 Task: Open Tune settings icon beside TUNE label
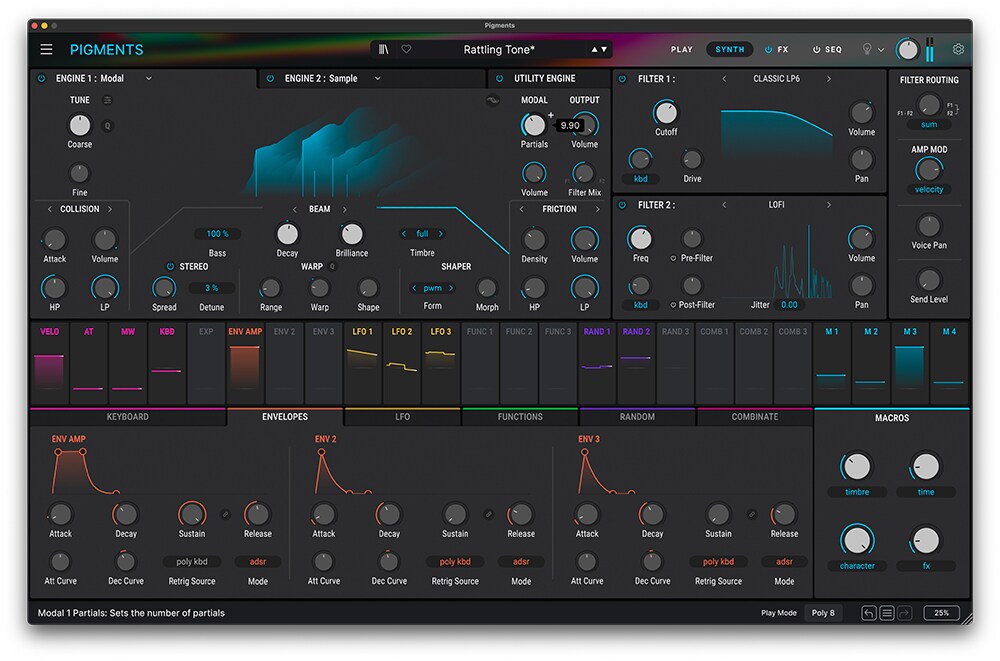[107, 100]
